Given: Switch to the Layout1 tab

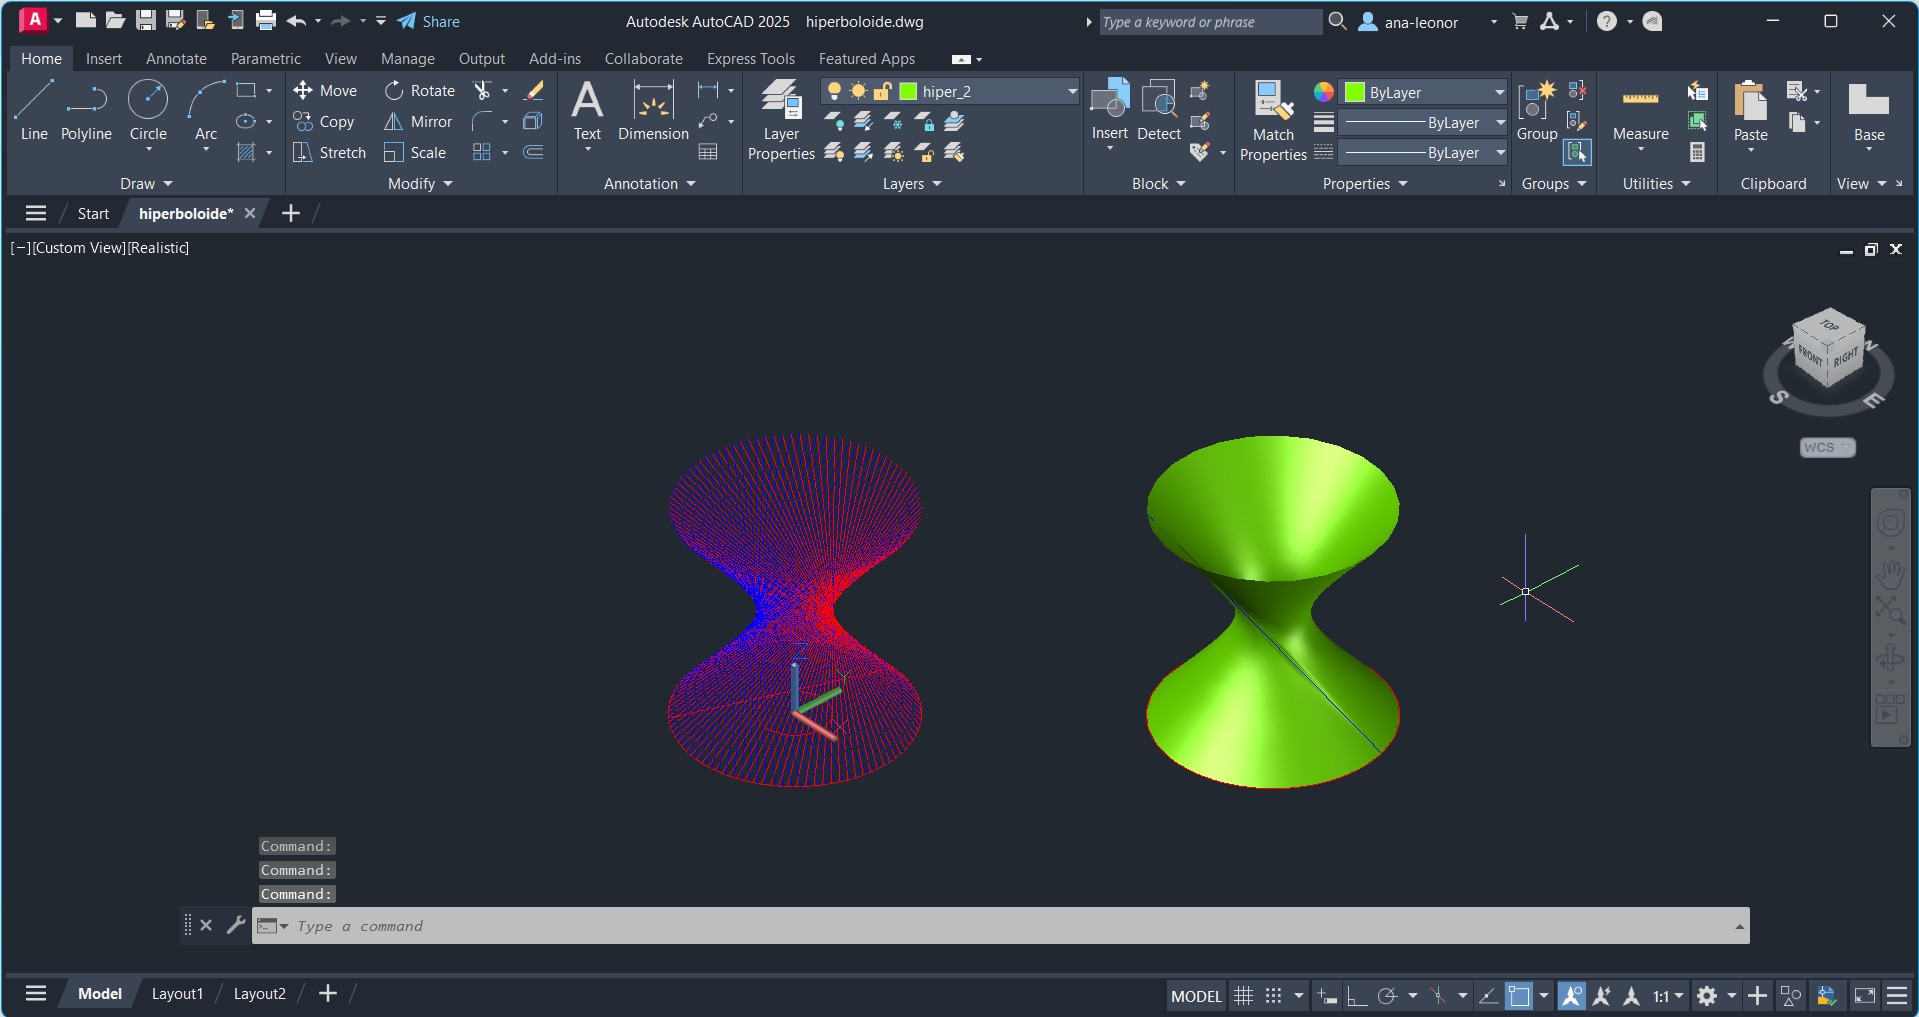Looking at the screenshot, I should point(177,994).
